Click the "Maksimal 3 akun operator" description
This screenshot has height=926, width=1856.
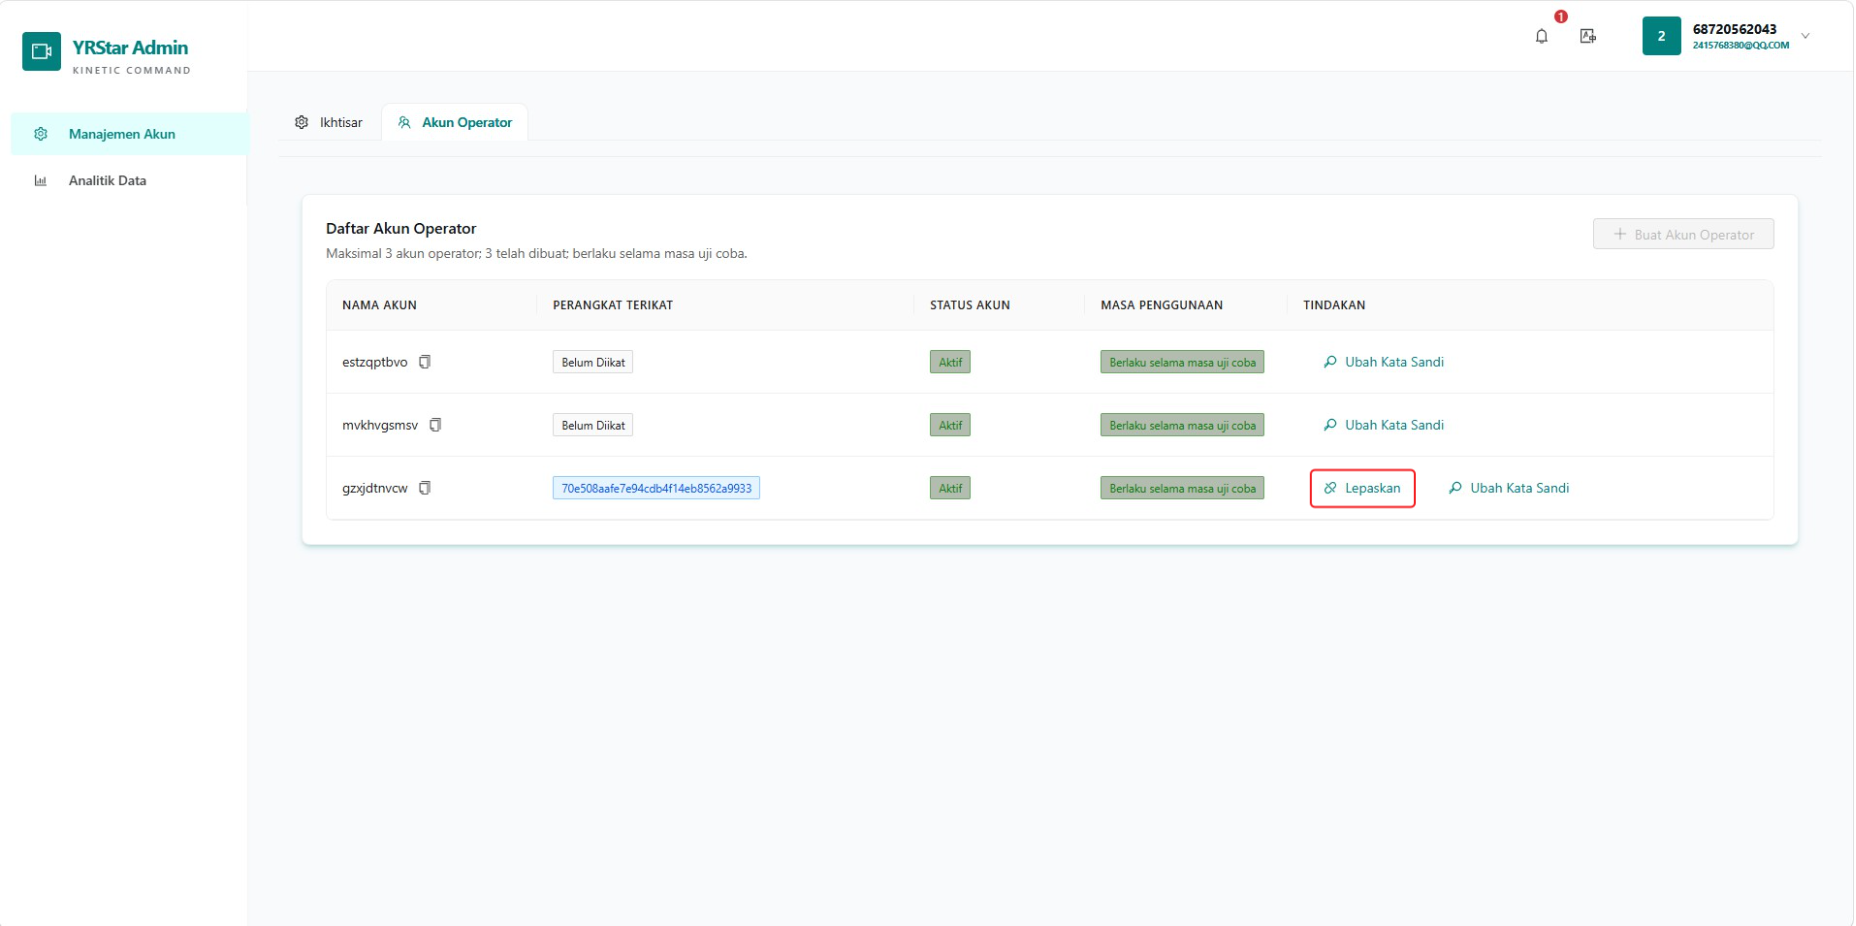(x=536, y=254)
